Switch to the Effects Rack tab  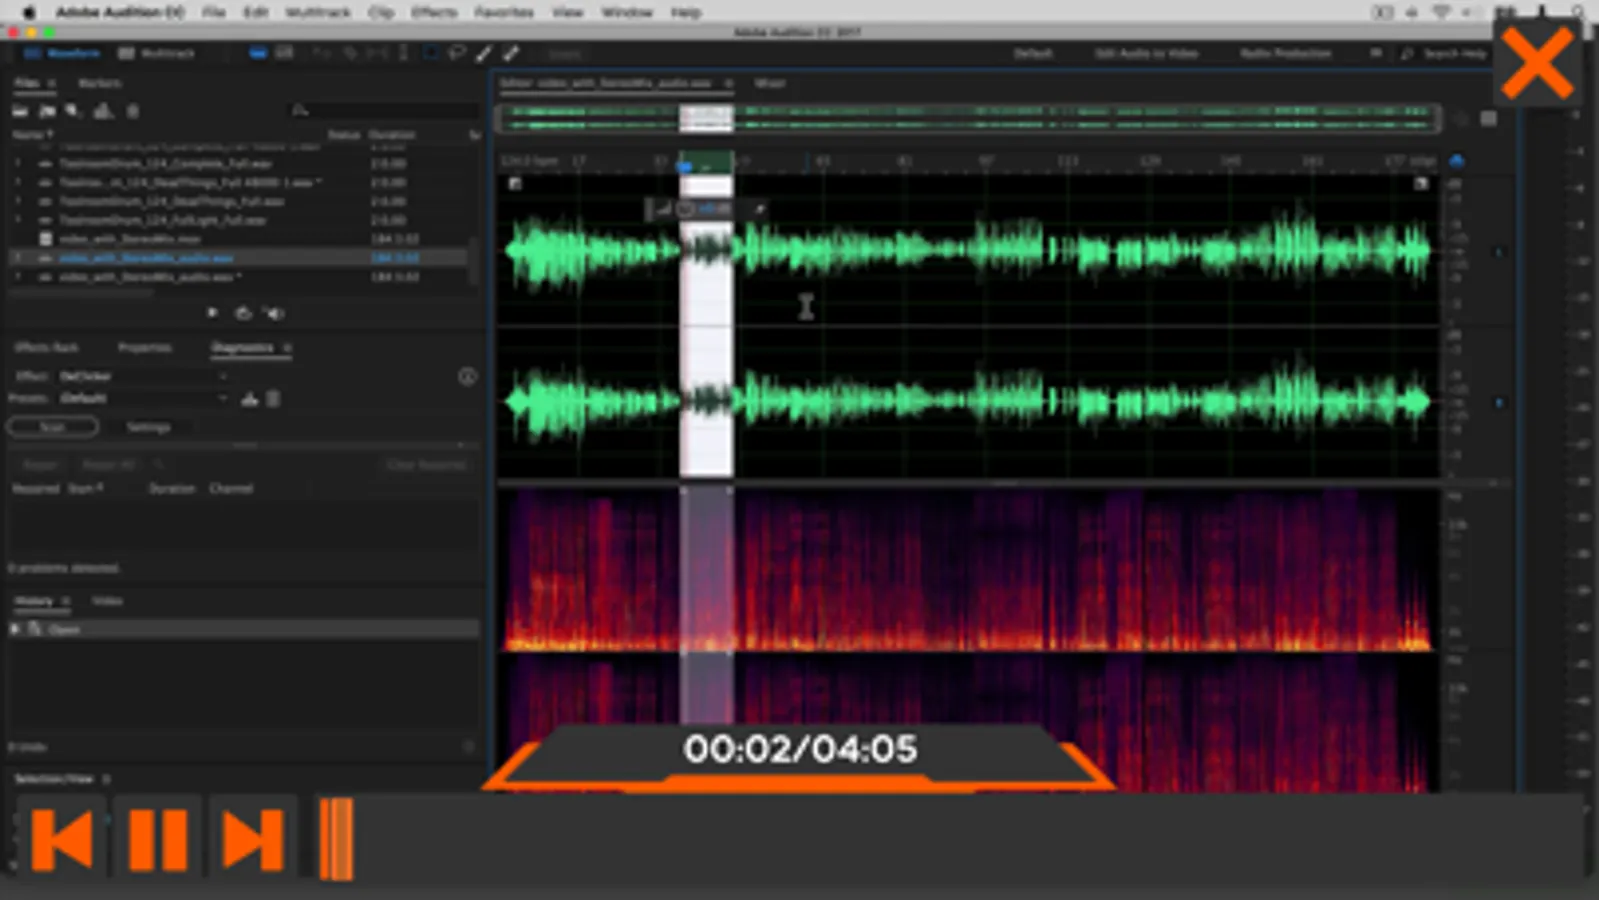(46, 347)
